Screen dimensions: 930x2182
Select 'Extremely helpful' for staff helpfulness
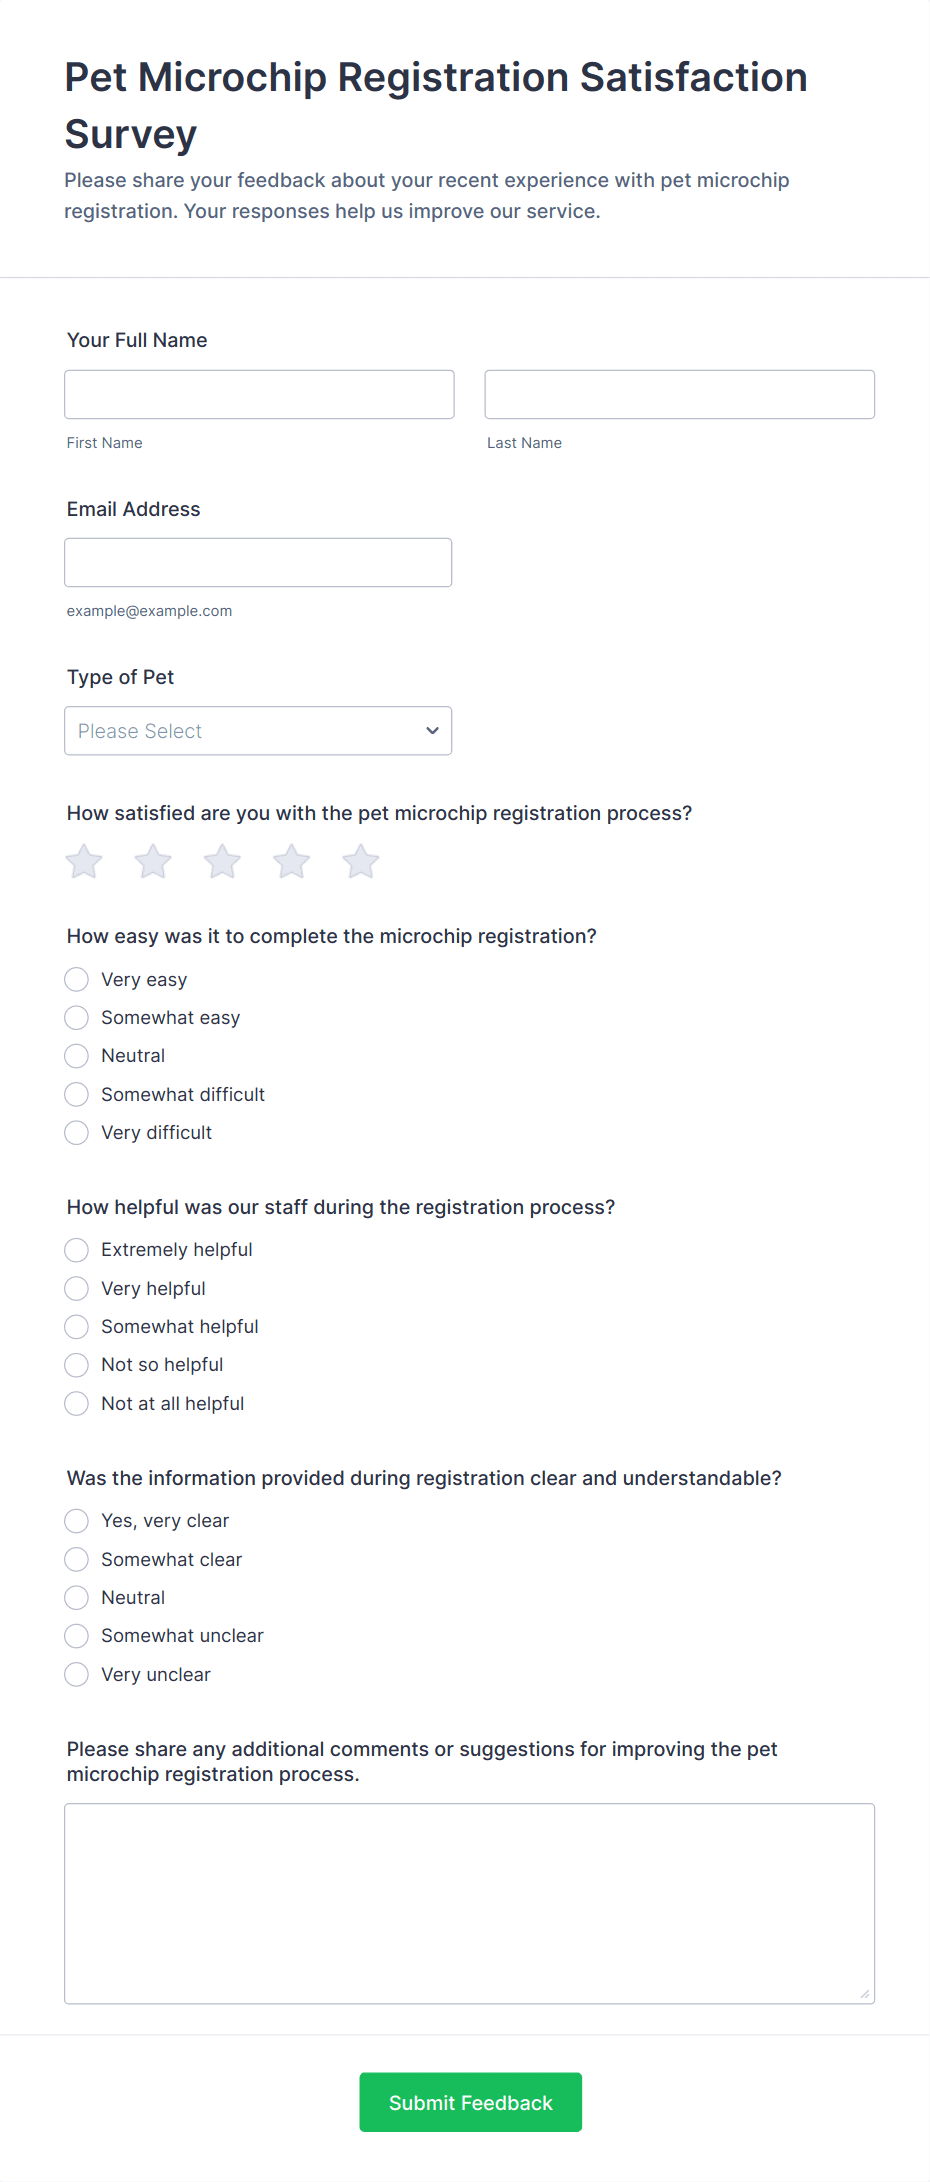pos(76,1249)
